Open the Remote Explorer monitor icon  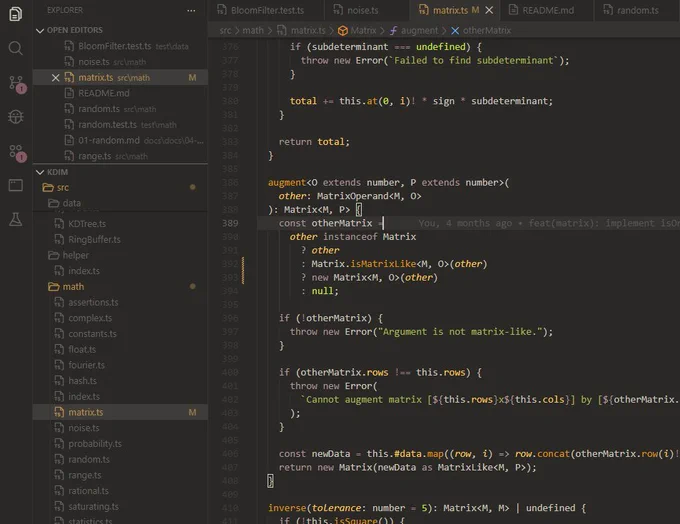click(16, 186)
